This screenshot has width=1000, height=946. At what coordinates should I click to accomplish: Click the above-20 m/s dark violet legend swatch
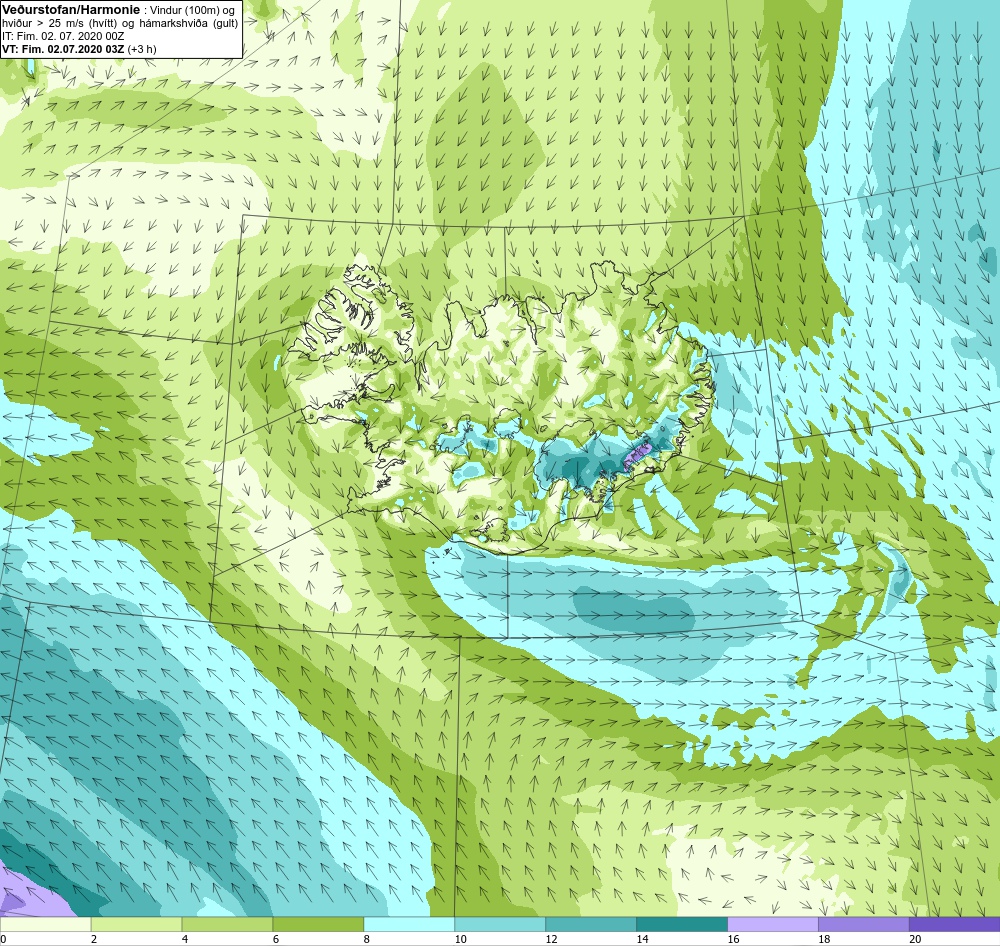955,924
